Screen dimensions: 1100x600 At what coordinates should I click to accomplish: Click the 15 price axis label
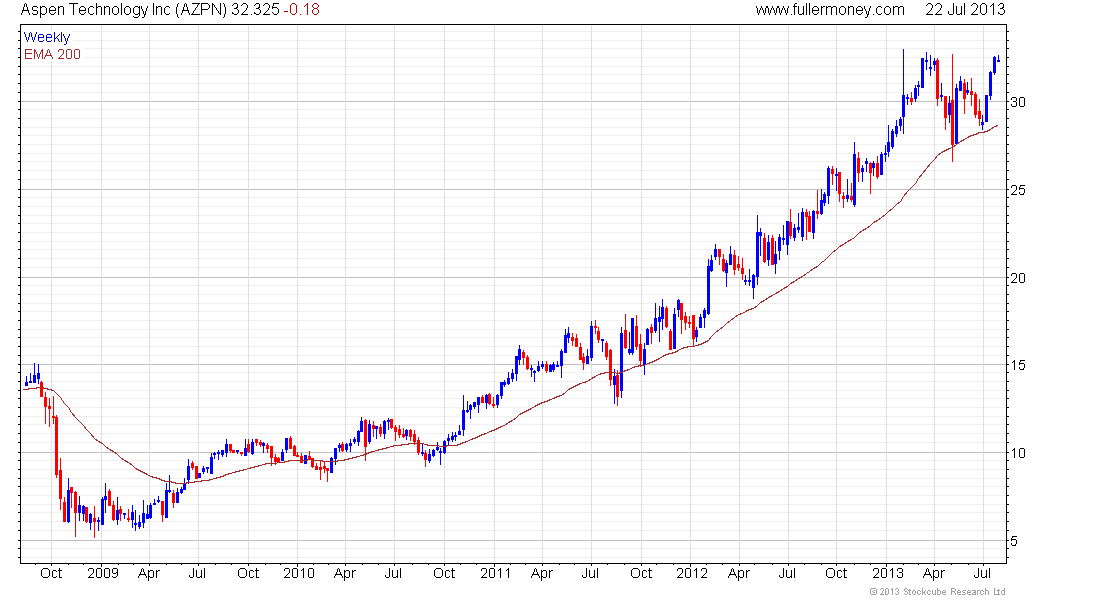pyautogui.click(x=1017, y=365)
